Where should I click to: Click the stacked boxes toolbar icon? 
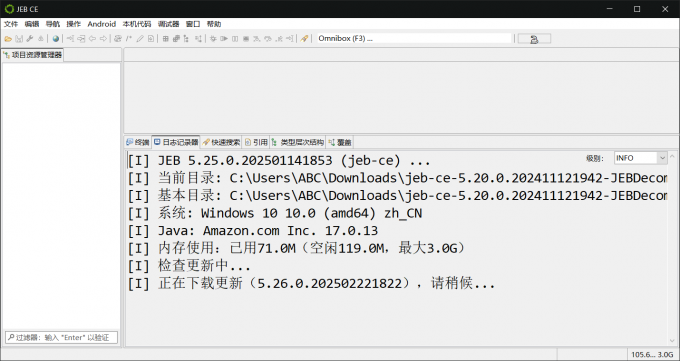[x=176, y=39]
